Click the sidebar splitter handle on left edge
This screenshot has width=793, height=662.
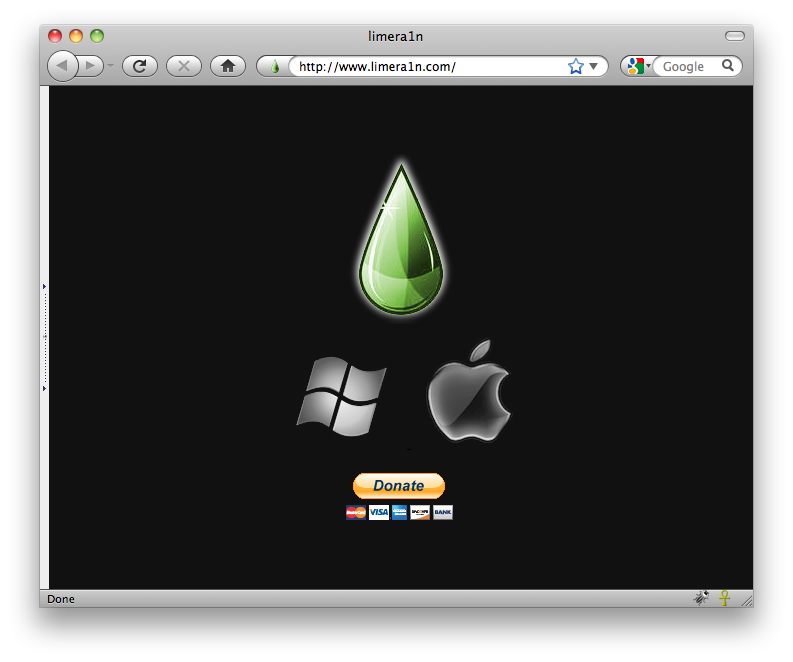pos(45,337)
